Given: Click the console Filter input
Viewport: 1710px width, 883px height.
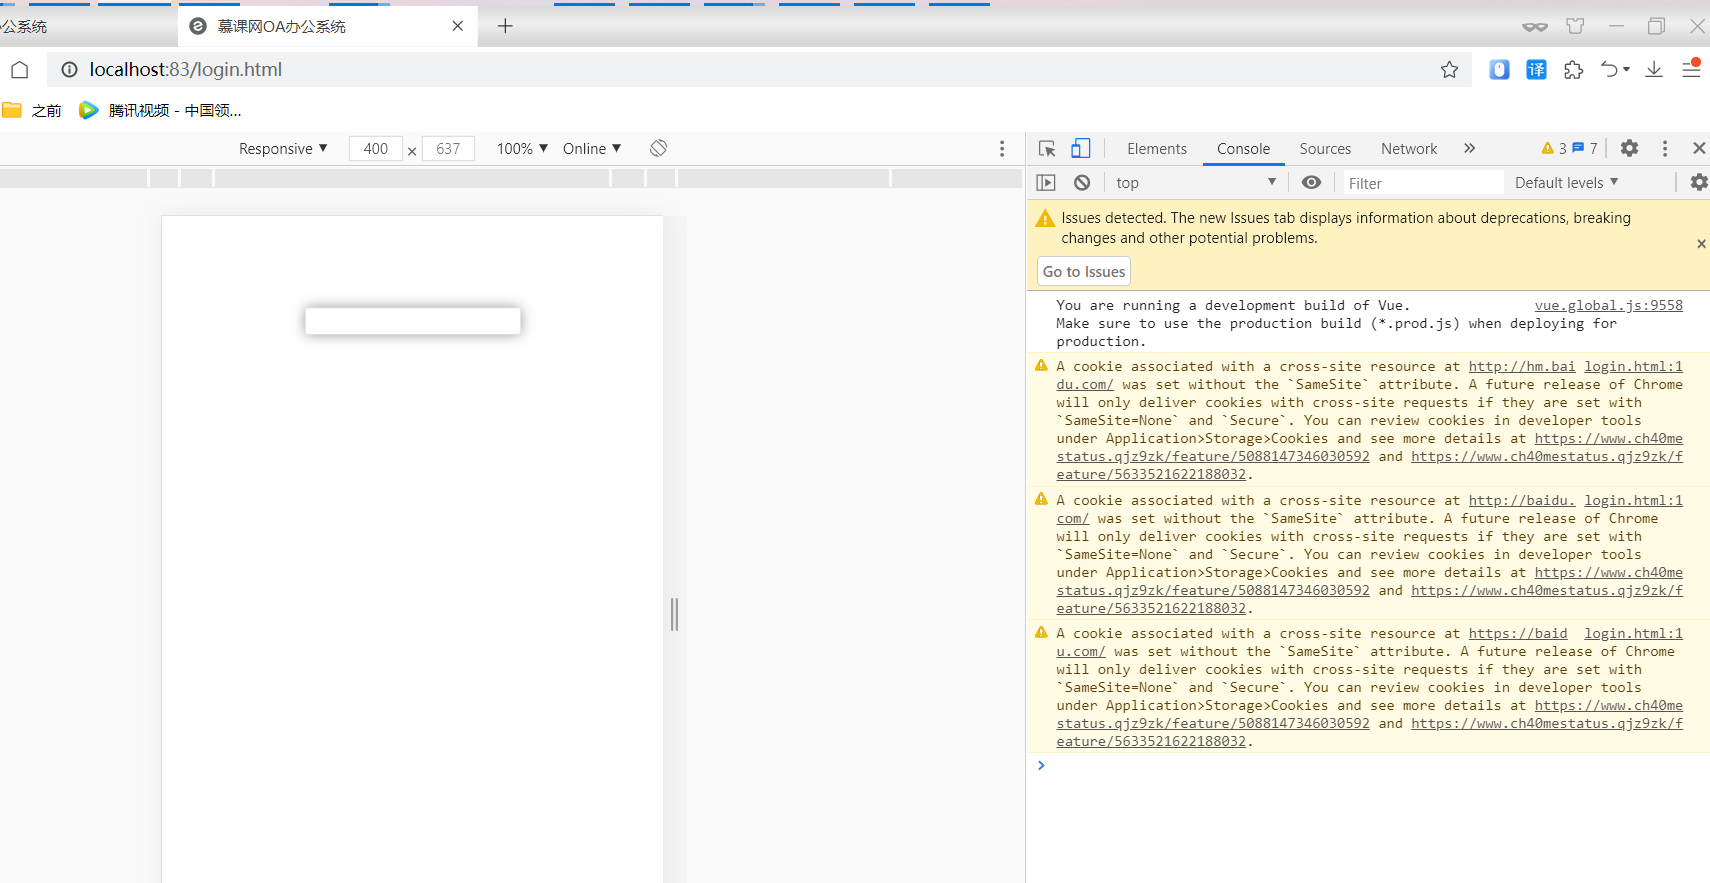Looking at the screenshot, I should pos(1421,183).
